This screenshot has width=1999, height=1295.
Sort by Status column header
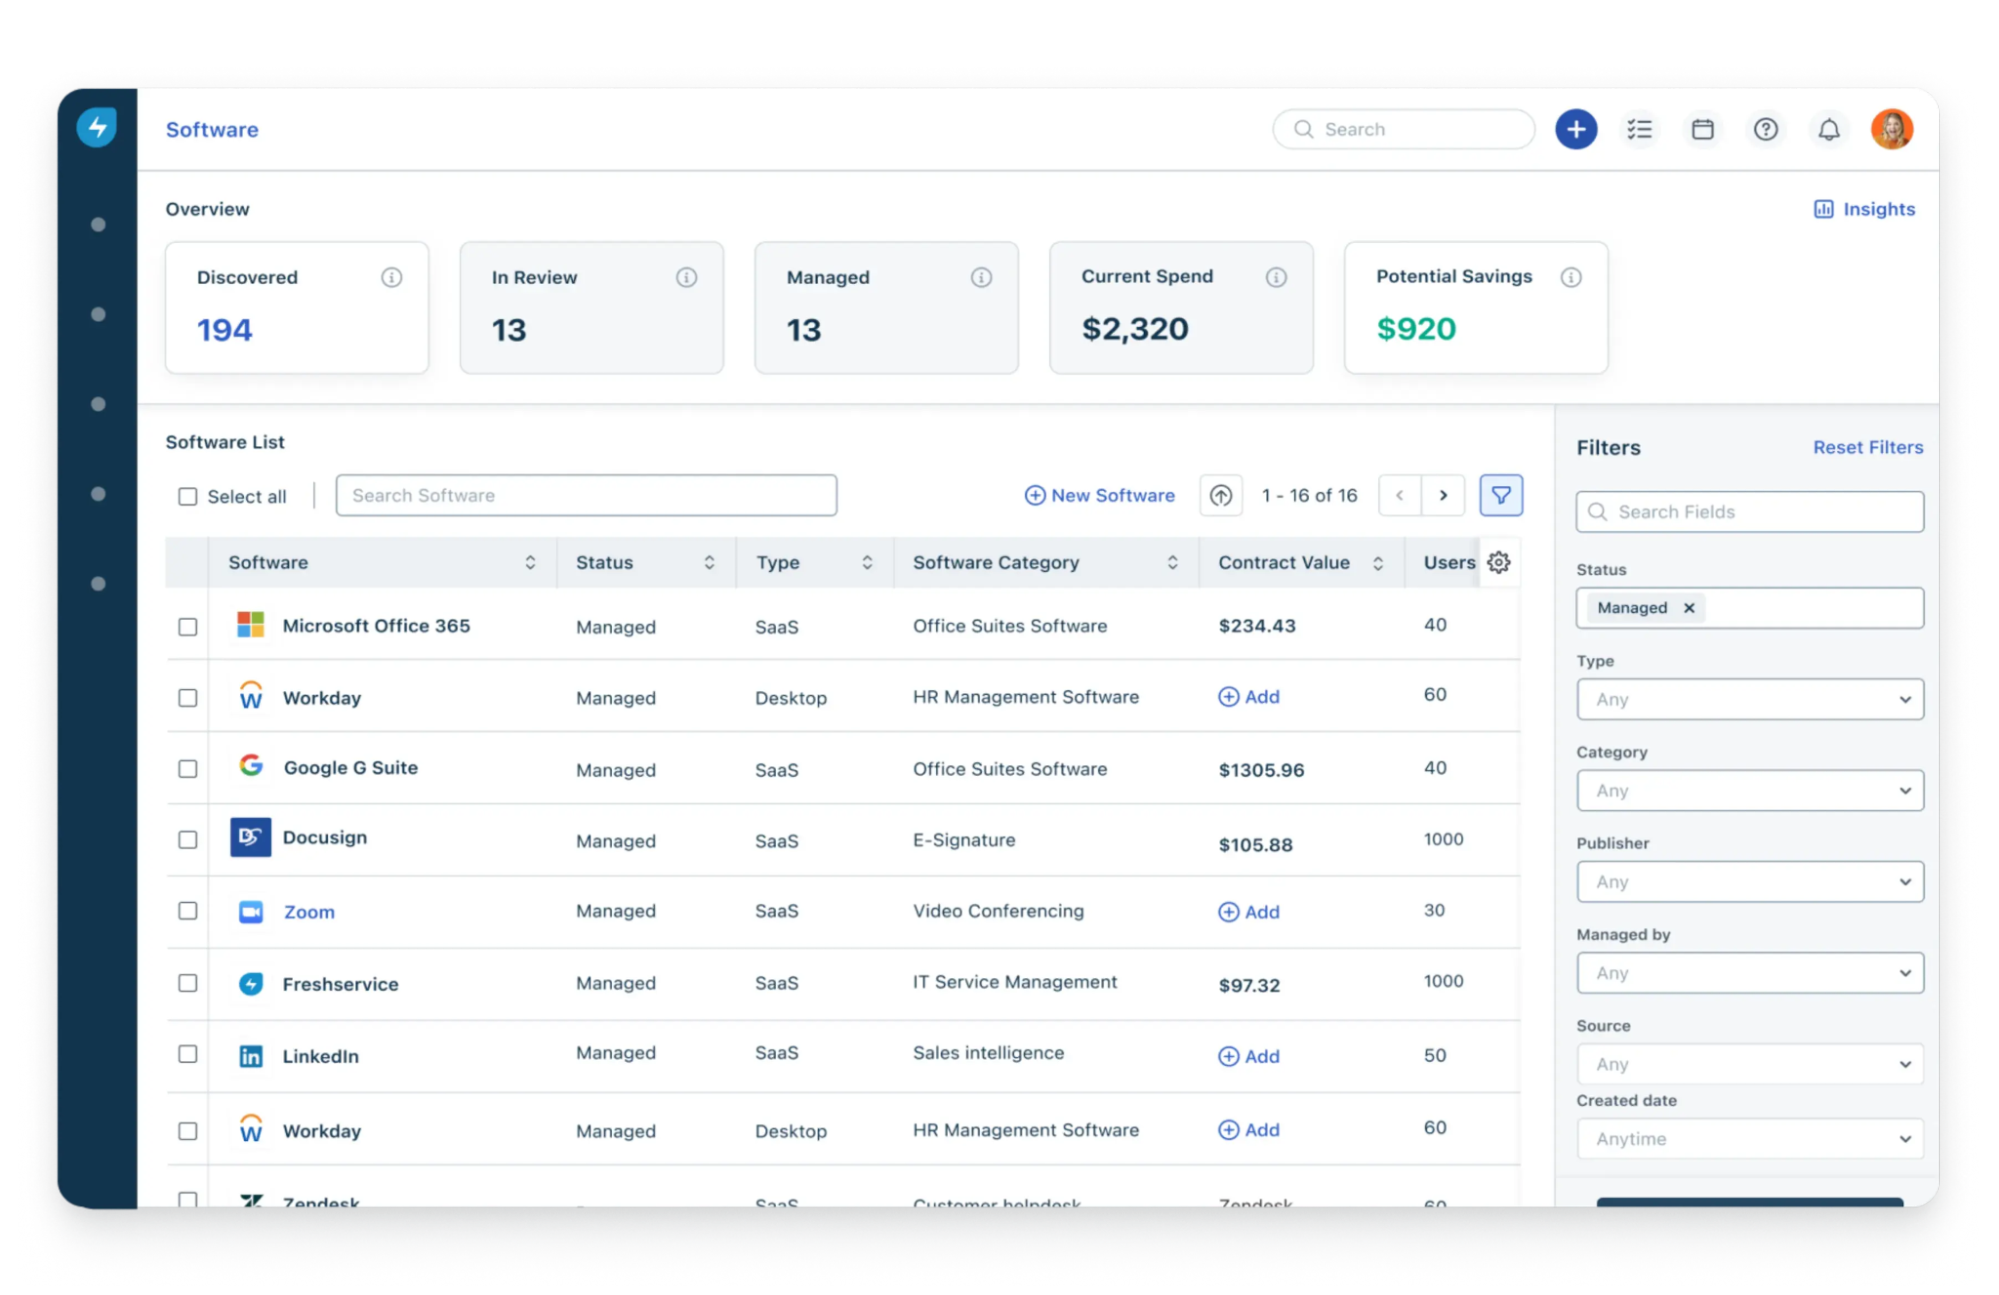click(646, 562)
